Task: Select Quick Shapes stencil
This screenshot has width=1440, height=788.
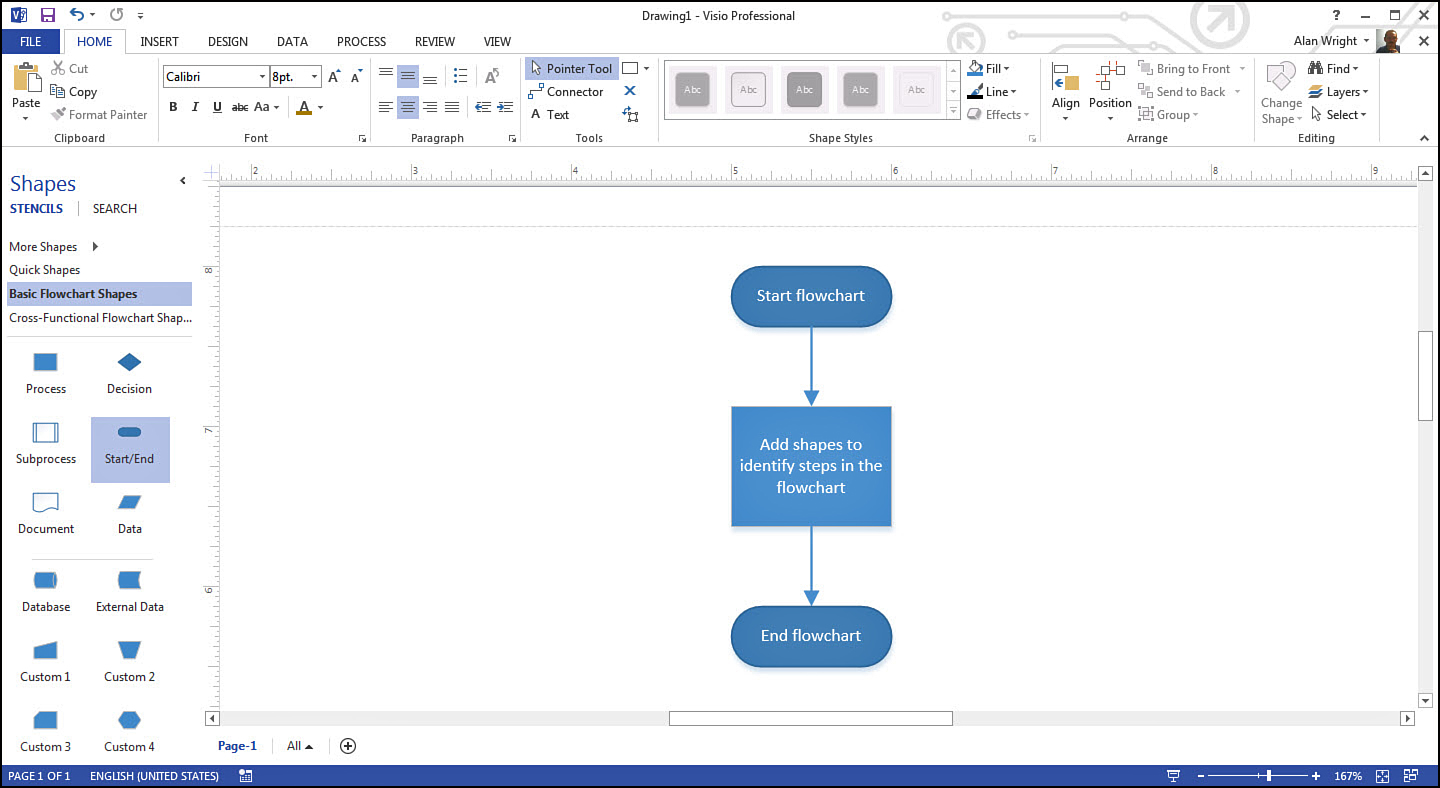Action: [x=45, y=270]
